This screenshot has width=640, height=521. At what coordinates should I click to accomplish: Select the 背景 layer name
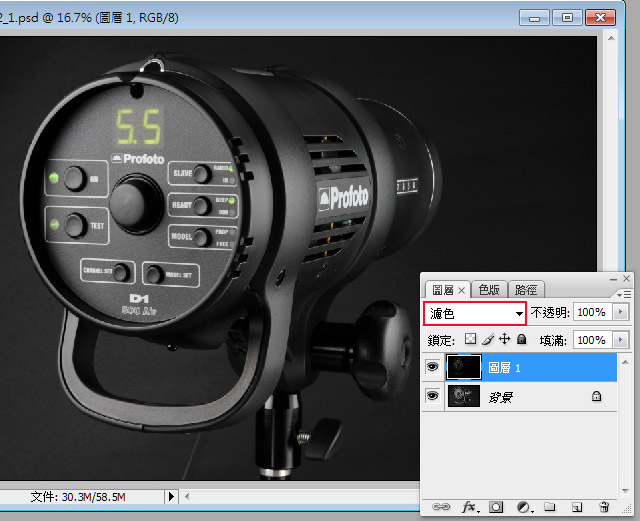(x=500, y=397)
